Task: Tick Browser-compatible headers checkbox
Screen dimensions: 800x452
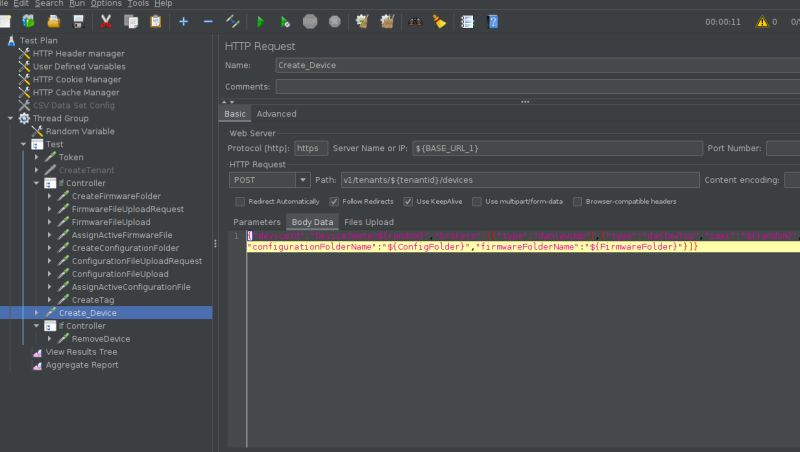Action: (x=577, y=202)
